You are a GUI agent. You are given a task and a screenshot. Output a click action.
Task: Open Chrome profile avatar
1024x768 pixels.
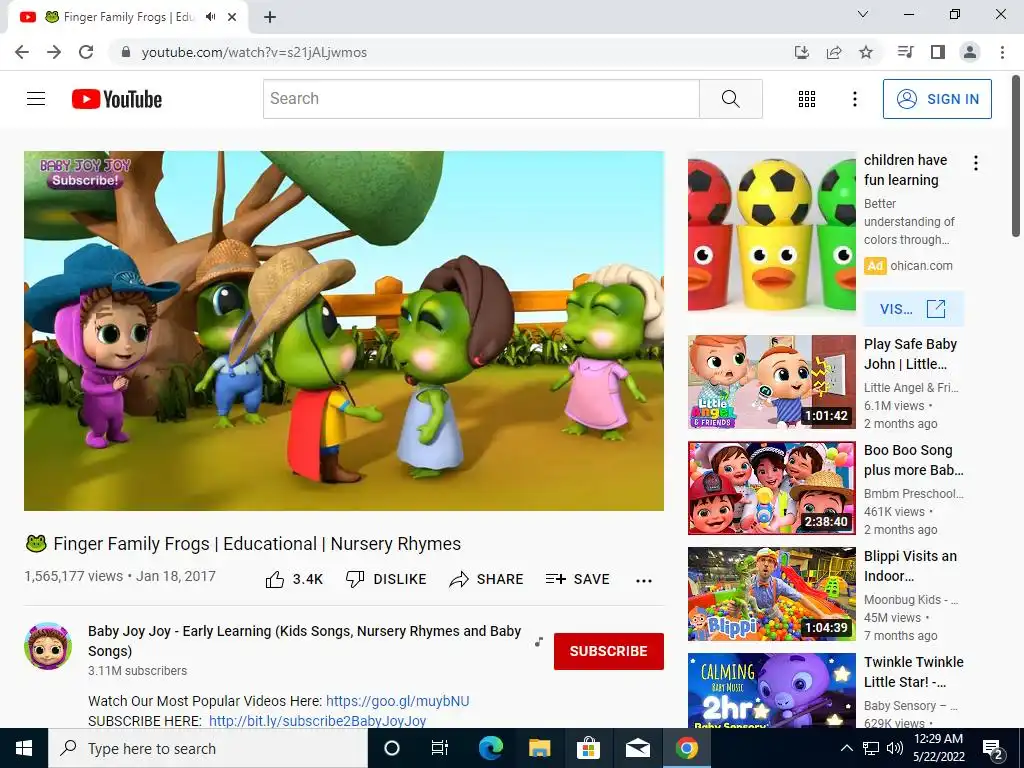[x=970, y=52]
